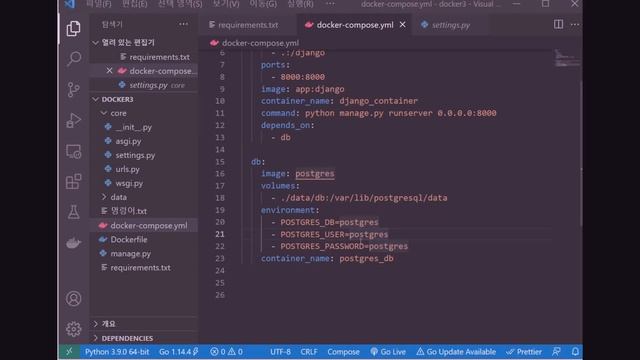Open requirements.txt in DOCKER3 tree
640x360 pixels.
[144, 268]
